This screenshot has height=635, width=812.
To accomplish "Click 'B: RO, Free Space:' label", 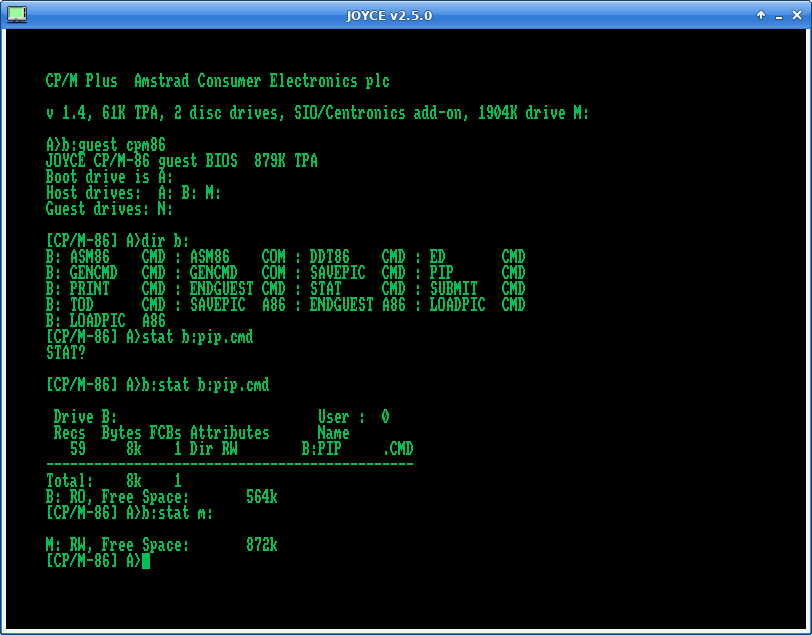I will tap(118, 497).
